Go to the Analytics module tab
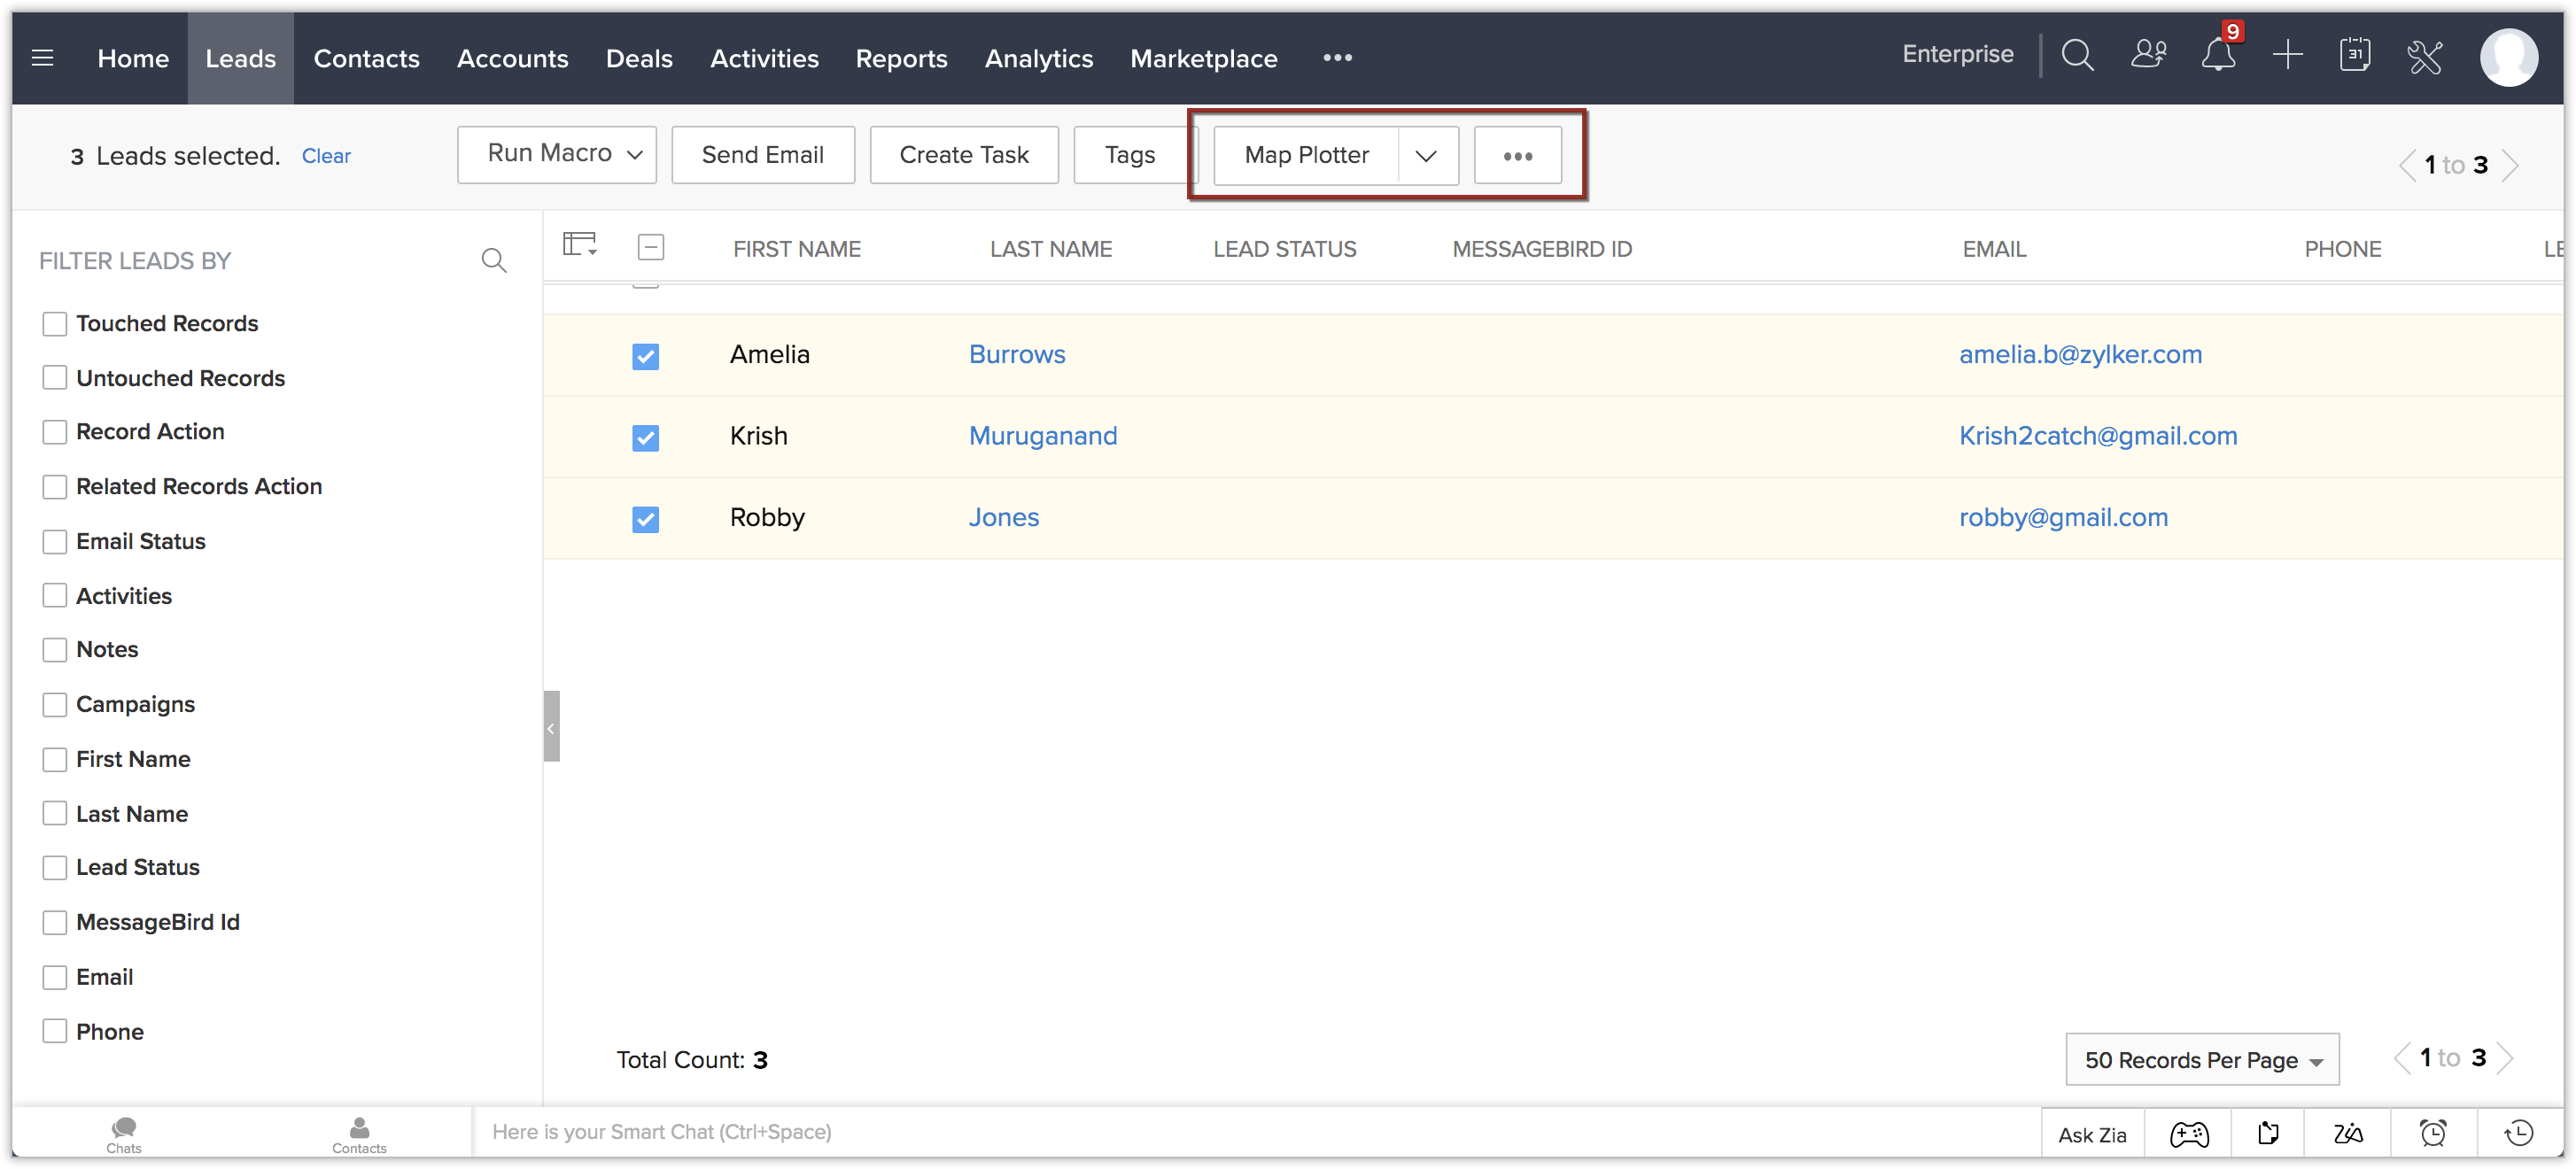 tap(1038, 59)
